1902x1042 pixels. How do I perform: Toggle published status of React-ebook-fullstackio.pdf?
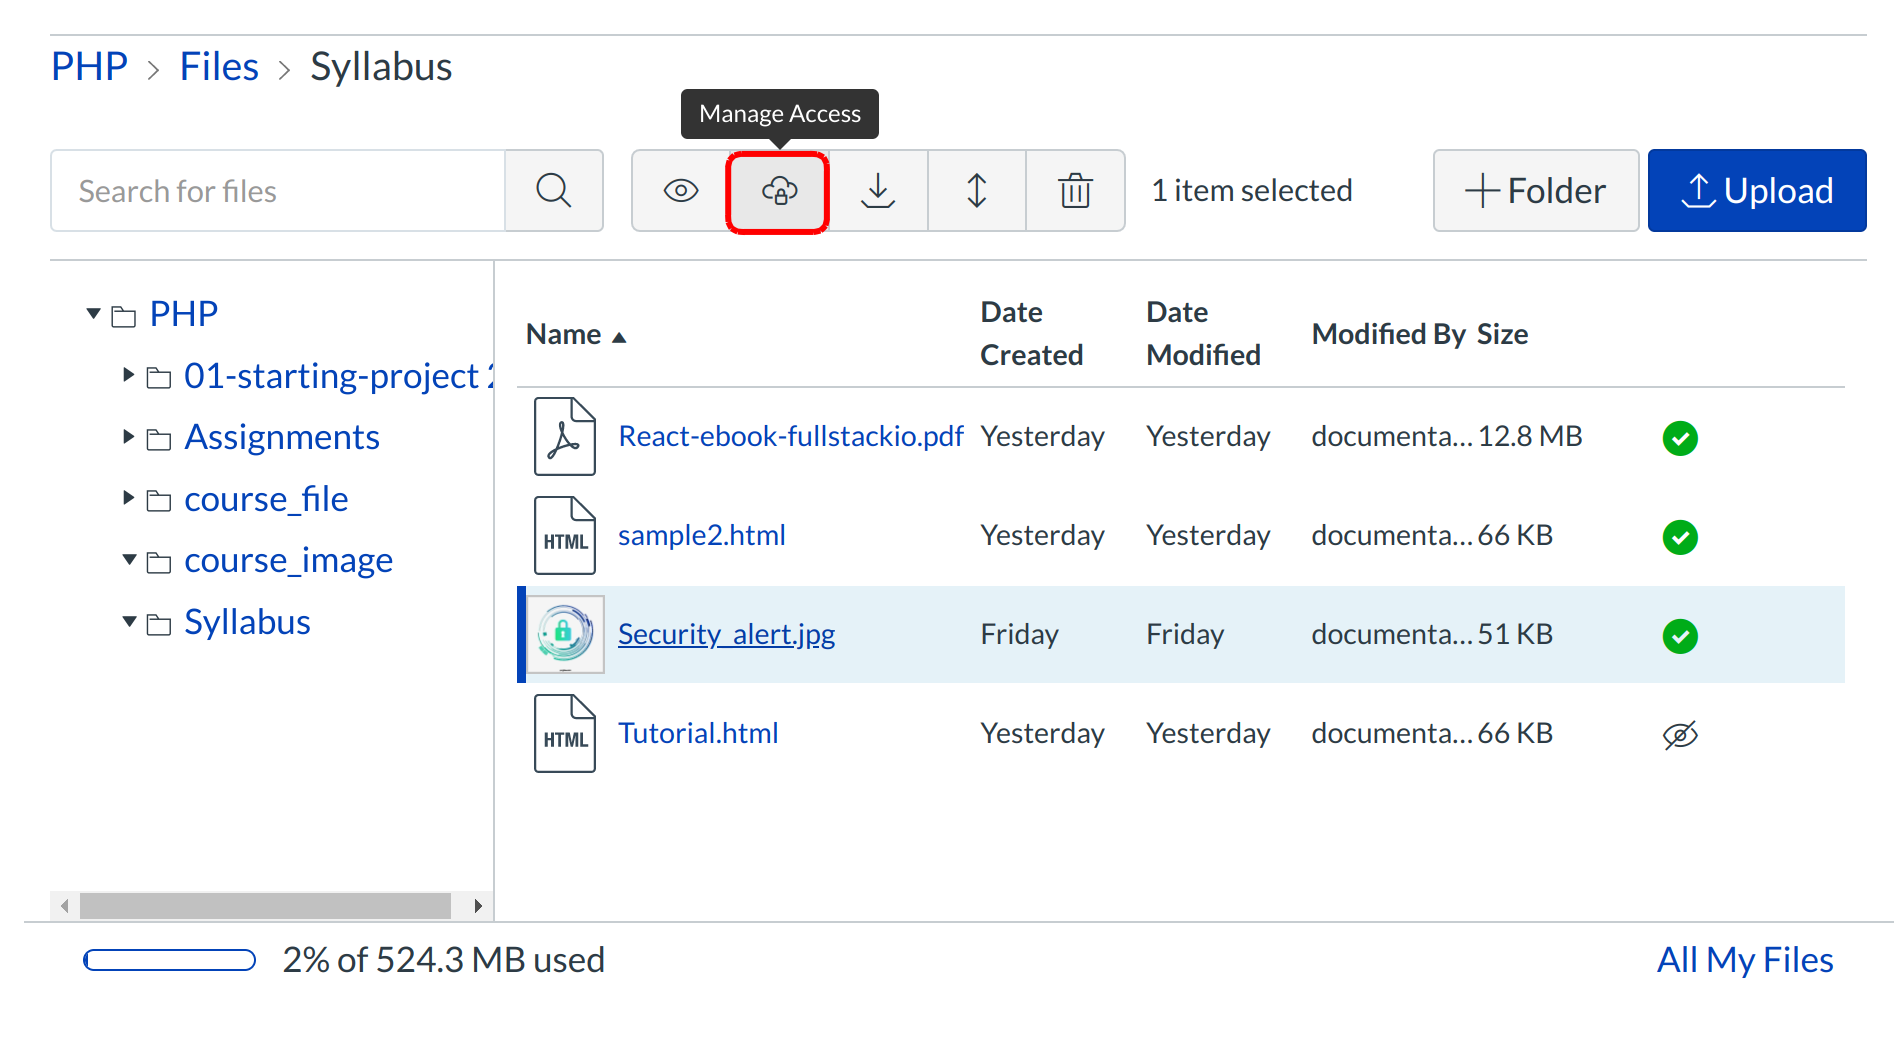[1679, 438]
